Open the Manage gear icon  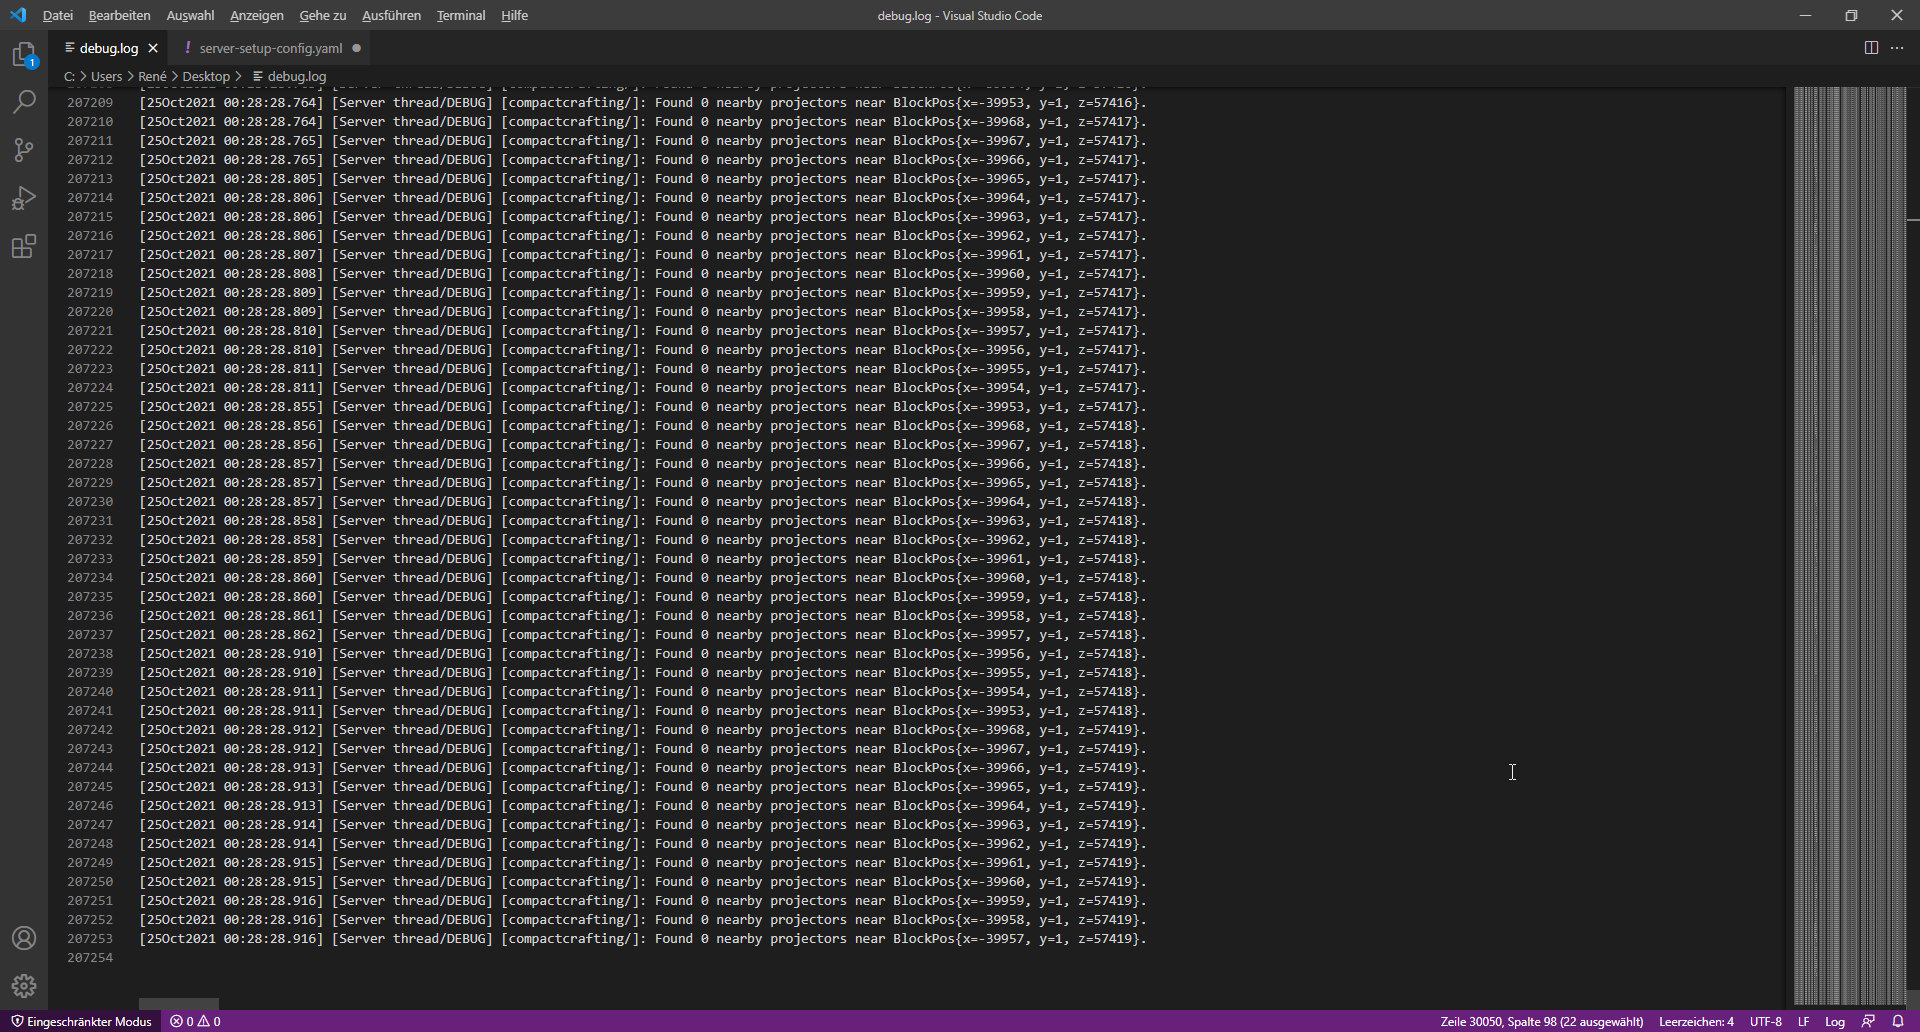pyautogui.click(x=24, y=986)
